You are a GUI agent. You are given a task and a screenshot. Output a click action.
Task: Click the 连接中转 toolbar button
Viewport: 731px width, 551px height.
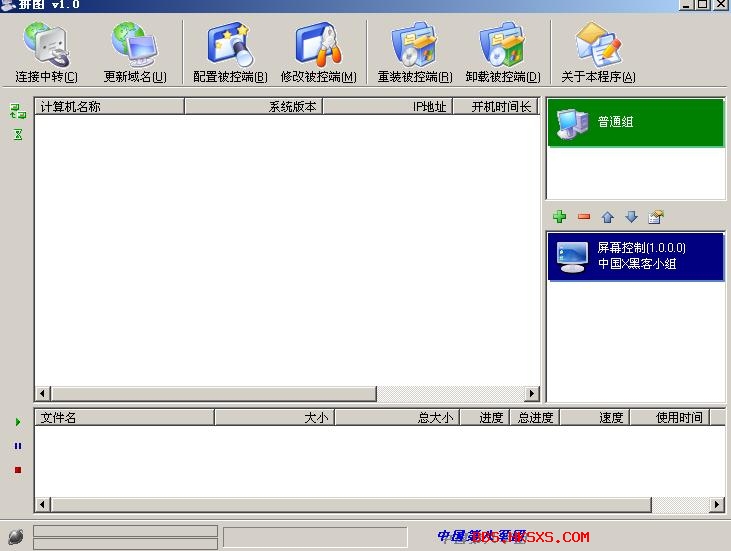coord(46,53)
